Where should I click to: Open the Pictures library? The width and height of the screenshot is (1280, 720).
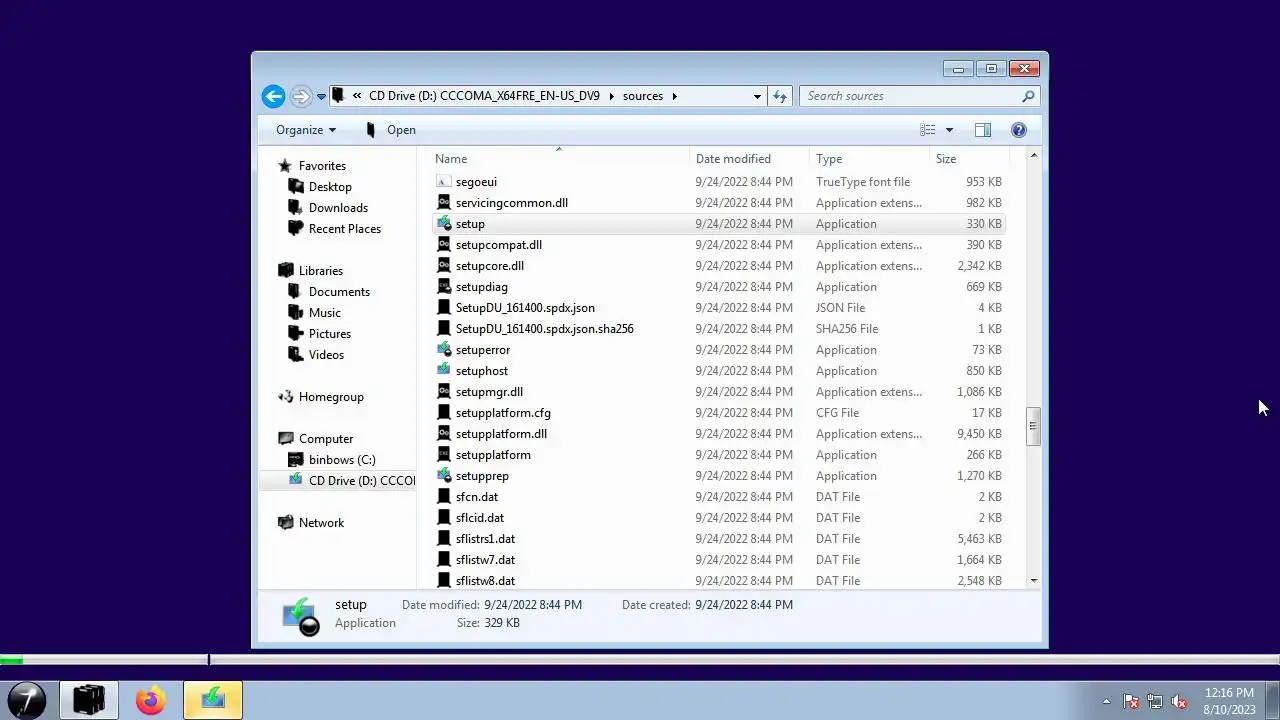pyautogui.click(x=329, y=334)
